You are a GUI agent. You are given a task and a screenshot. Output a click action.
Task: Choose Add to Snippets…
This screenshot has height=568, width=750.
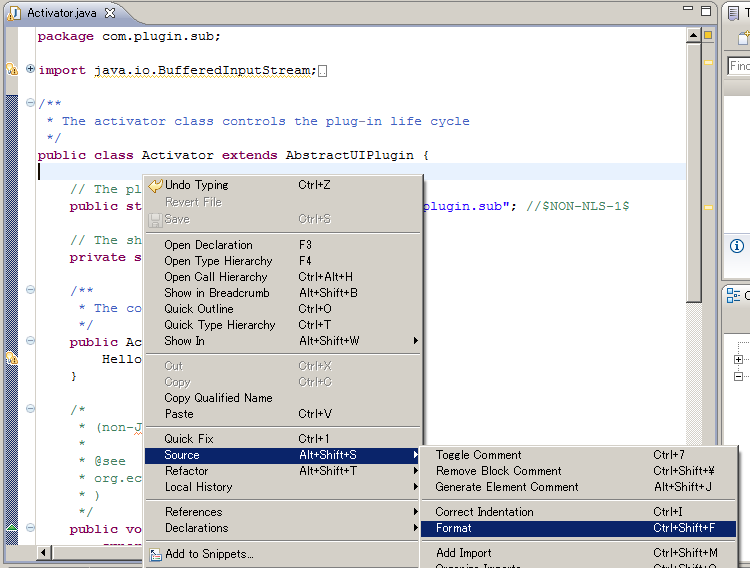click(x=283, y=554)
